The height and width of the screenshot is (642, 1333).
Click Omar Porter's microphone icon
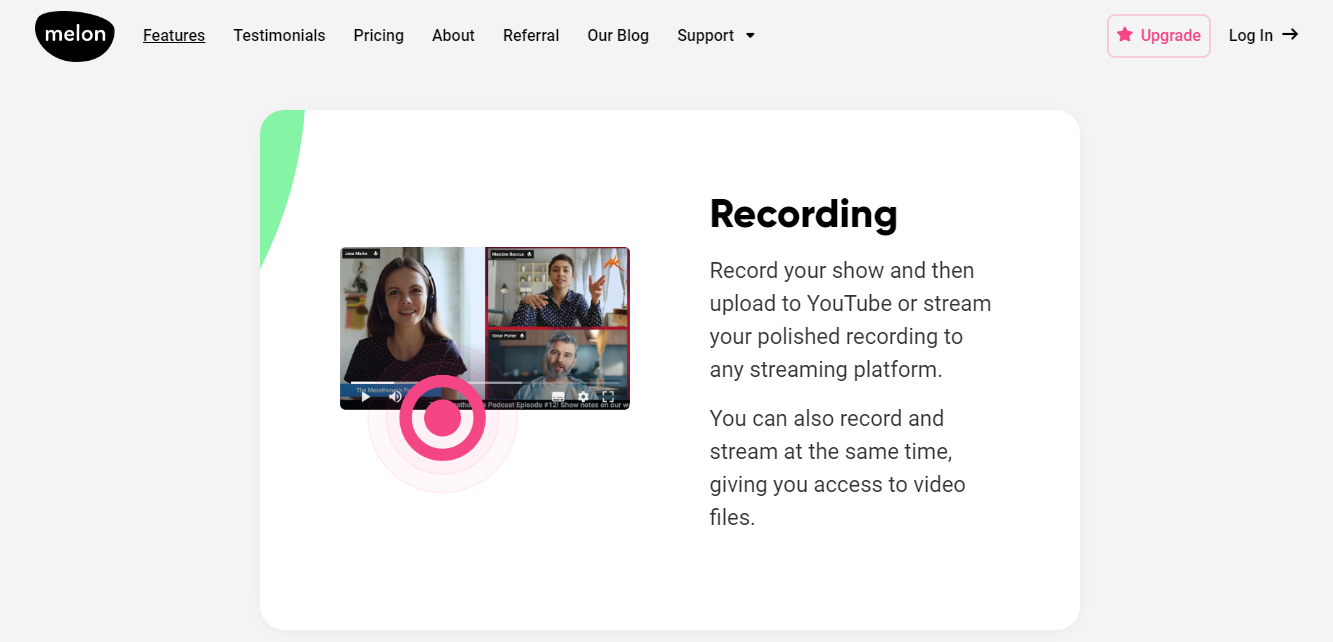[522, 336]
